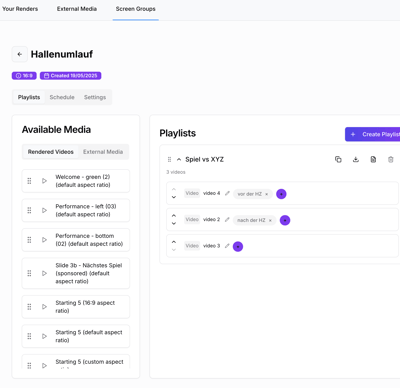The width and height of the screenshot is (400, 388).
Task: Show External Media in Available Media
Action: (103, 152)
